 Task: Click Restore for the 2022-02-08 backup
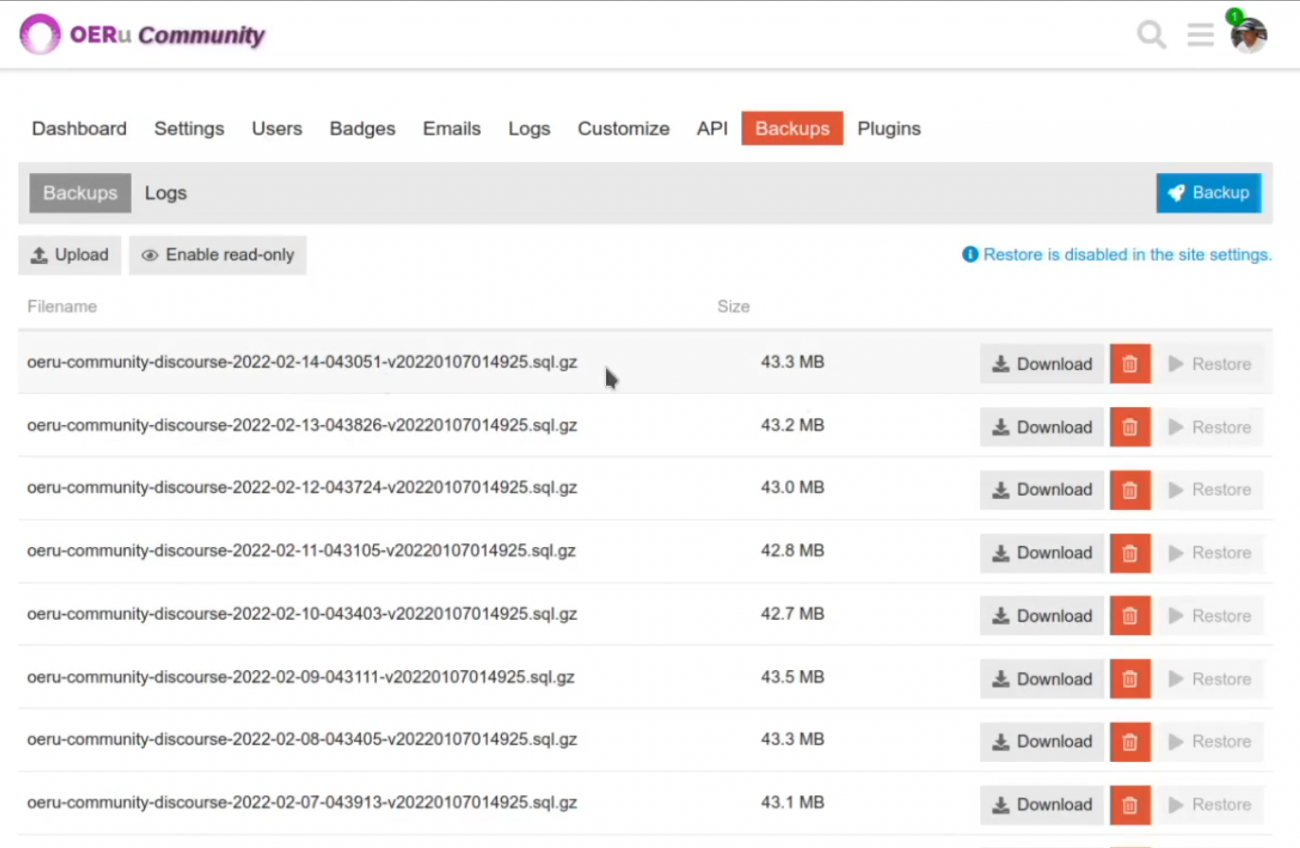pyautogui.click(x=1210, y=742)
